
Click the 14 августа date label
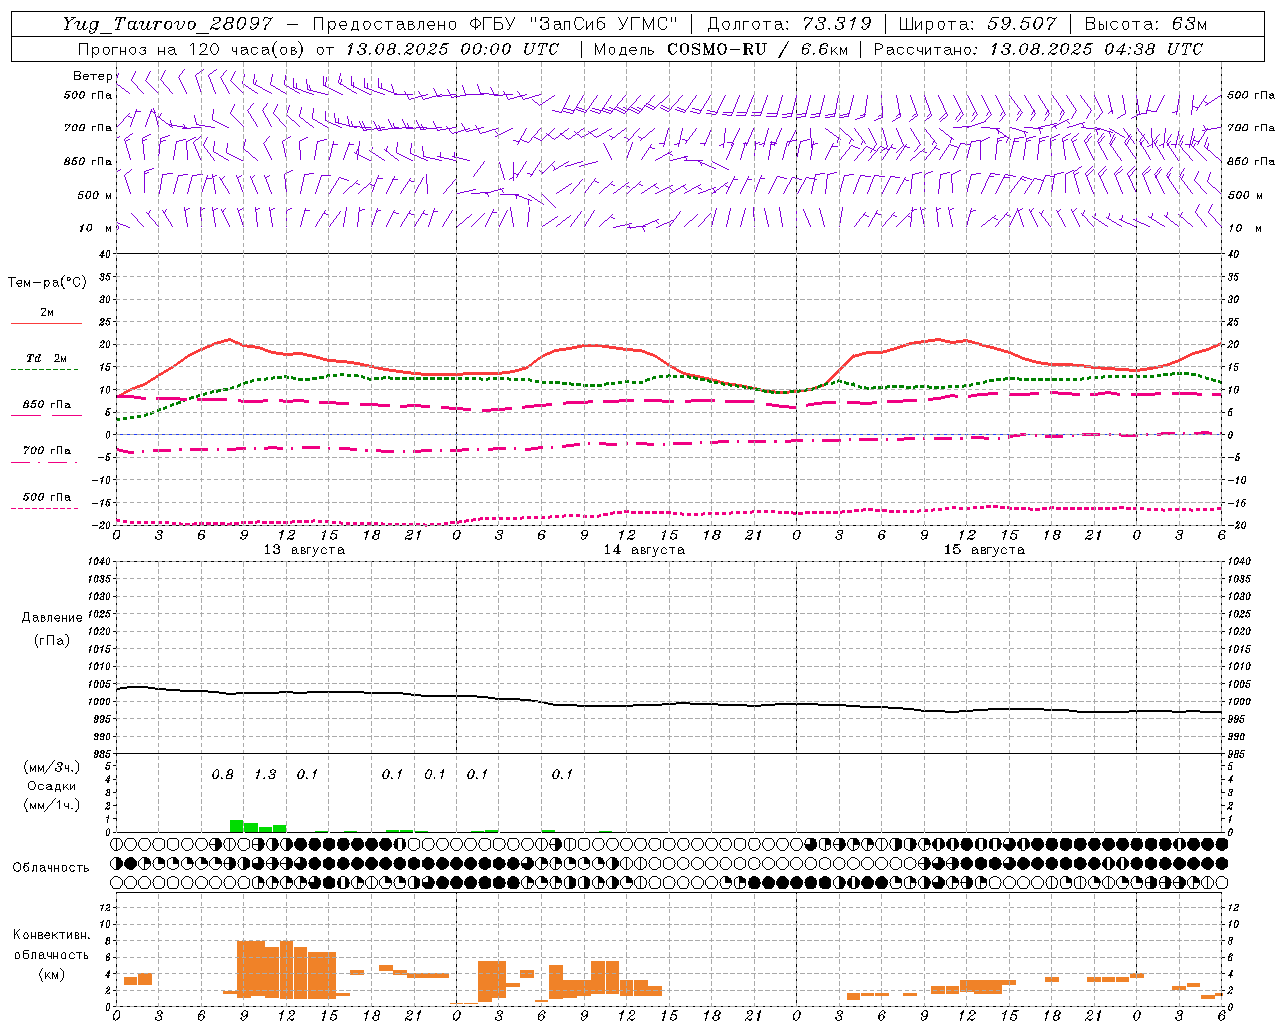pos(644,550)
